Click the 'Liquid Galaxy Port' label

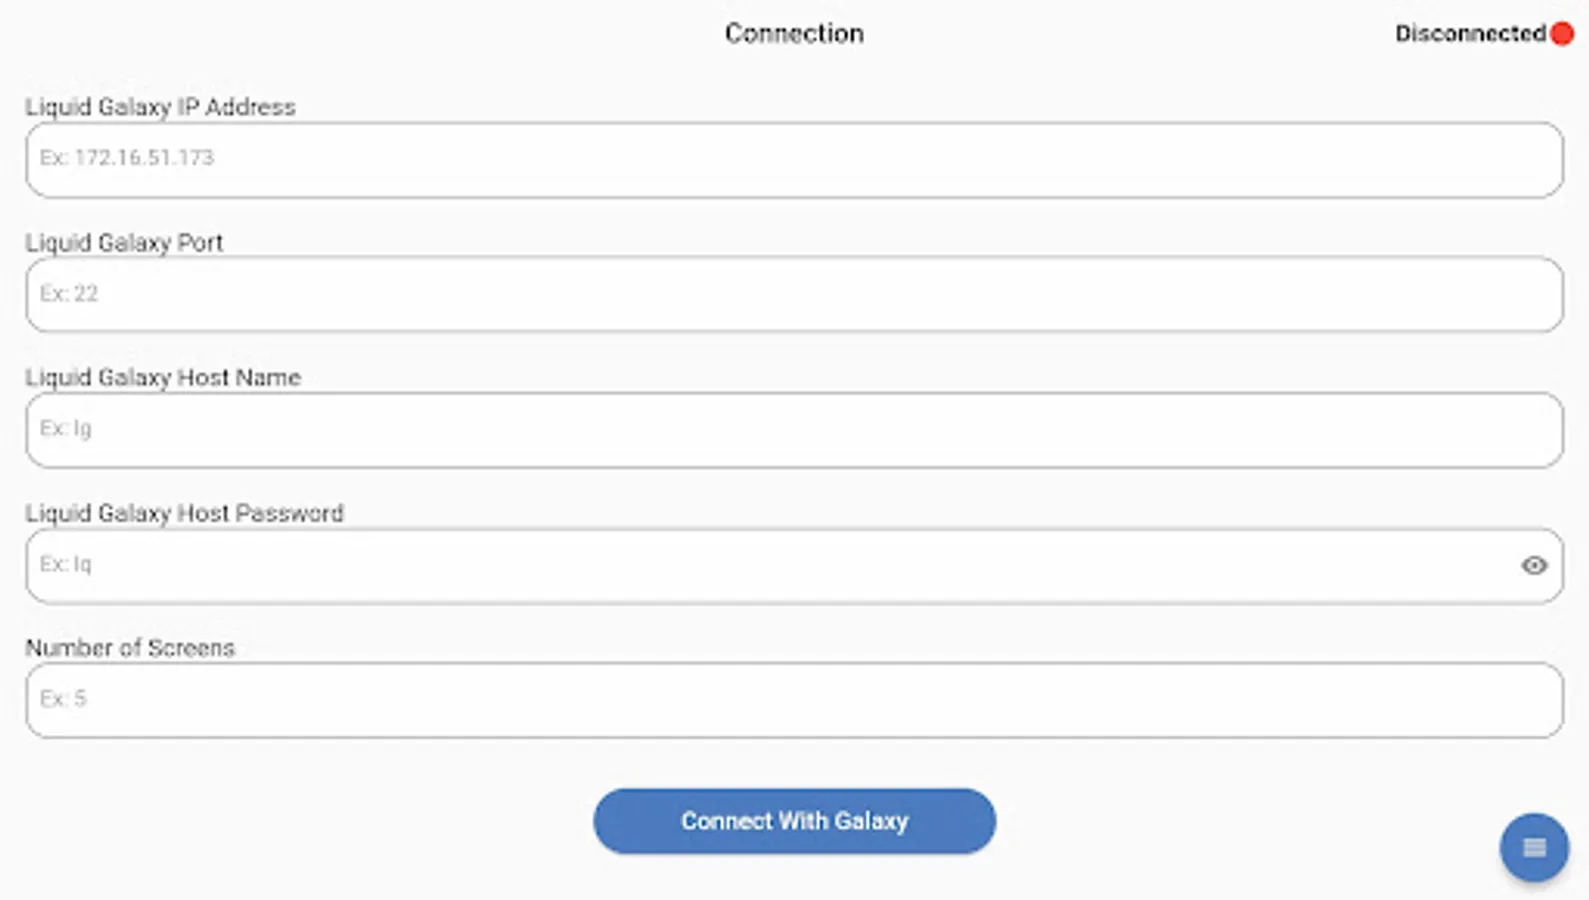(124, 243)
